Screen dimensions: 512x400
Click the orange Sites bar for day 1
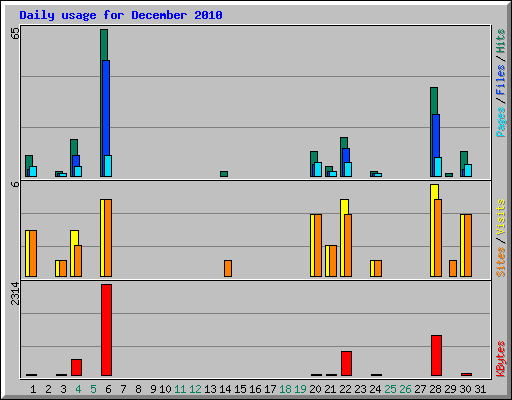pos(33,253)
